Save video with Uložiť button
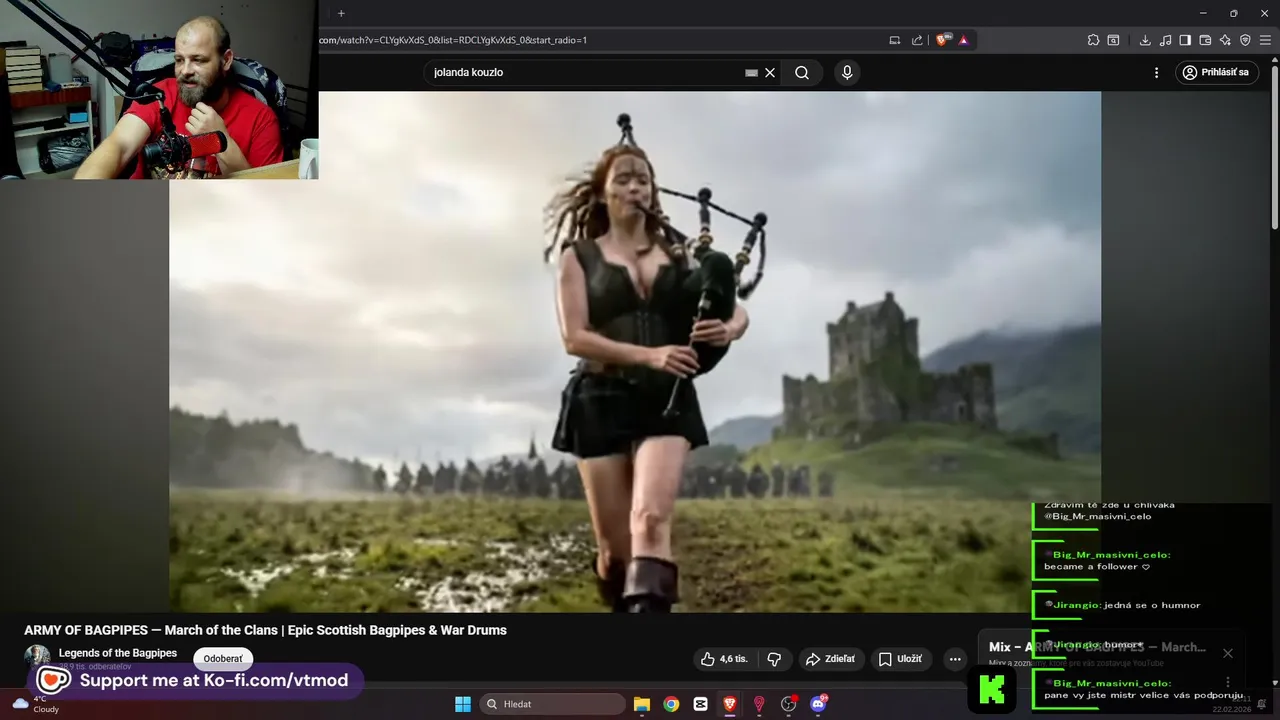Viewport: 1280px width, 720px height. (x=900, y=659)
